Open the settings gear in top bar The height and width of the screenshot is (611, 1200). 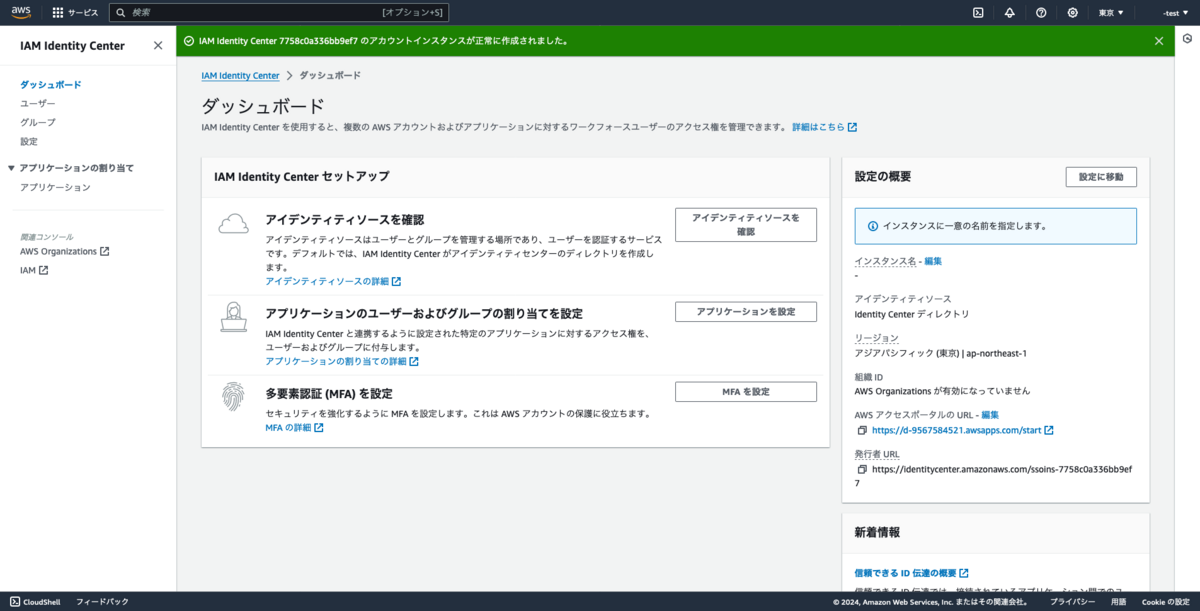[x=1073, y=13]
